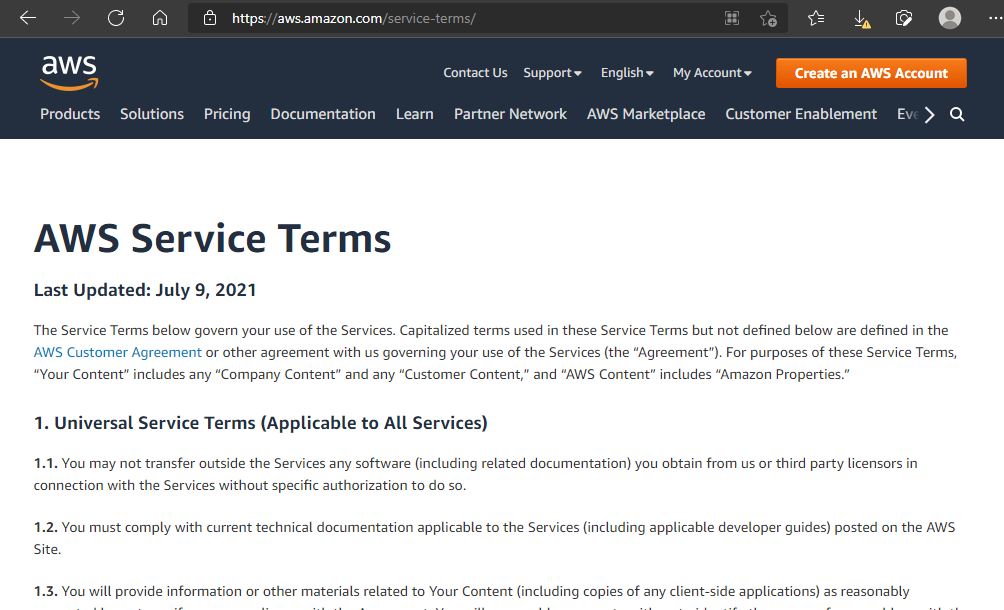Open the Documentation menu
Viewport: 1004px width, 610px height.
point(323,114)
